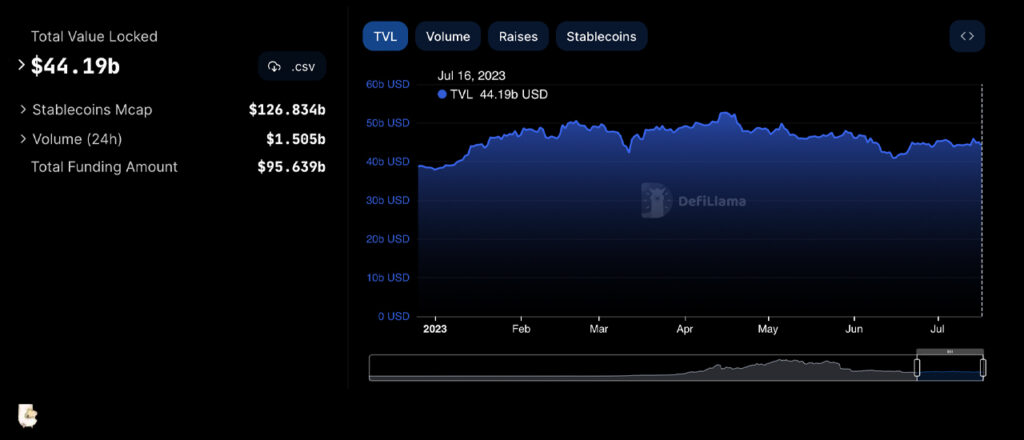Click the highlighted range window in the timeline

[950, 370]
